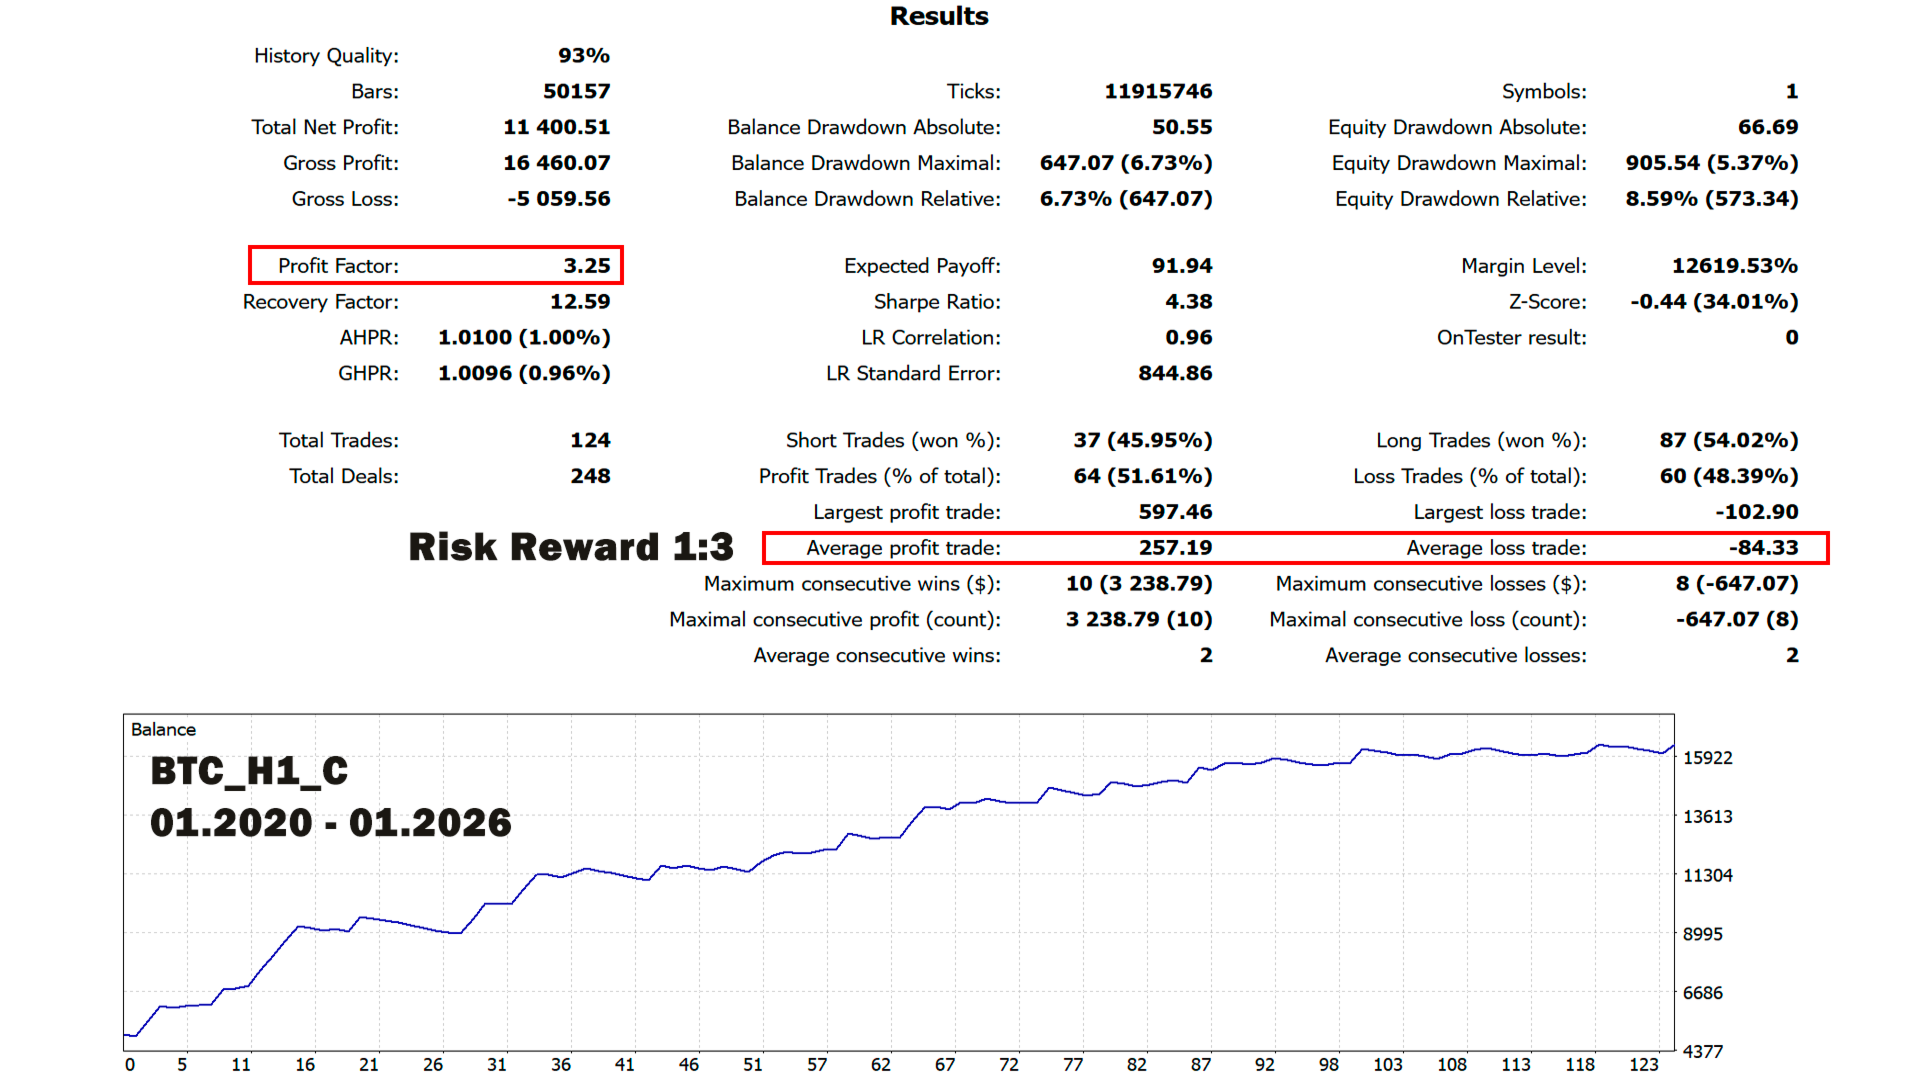Click the Risk Reward 1:3 label

click(x=570, y=547)
